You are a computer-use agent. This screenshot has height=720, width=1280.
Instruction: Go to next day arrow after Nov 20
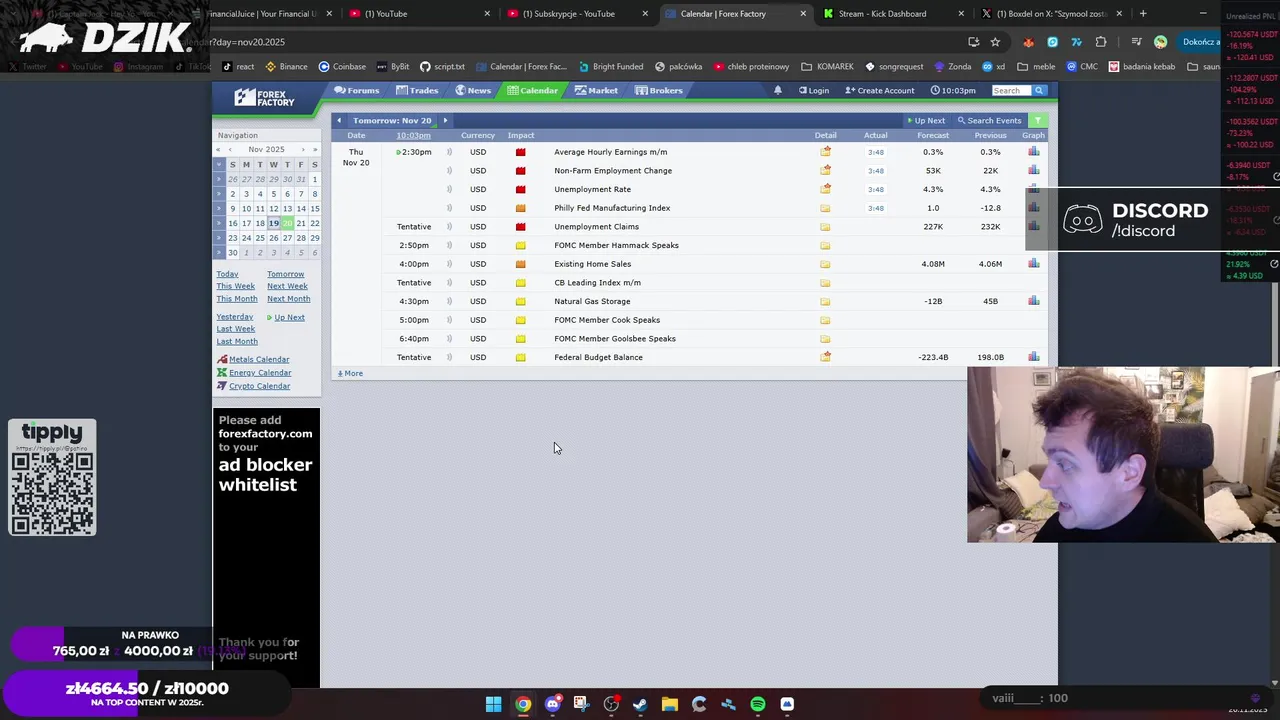coord(445,121)
